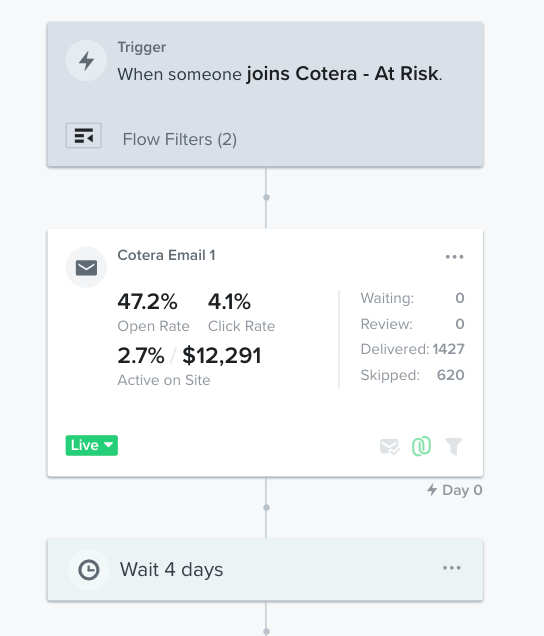Viewport: 544px width, 636px height.
Task: Toggle the UTM tracking link icon
Action: pyautogui.click(x=421, y=447)
